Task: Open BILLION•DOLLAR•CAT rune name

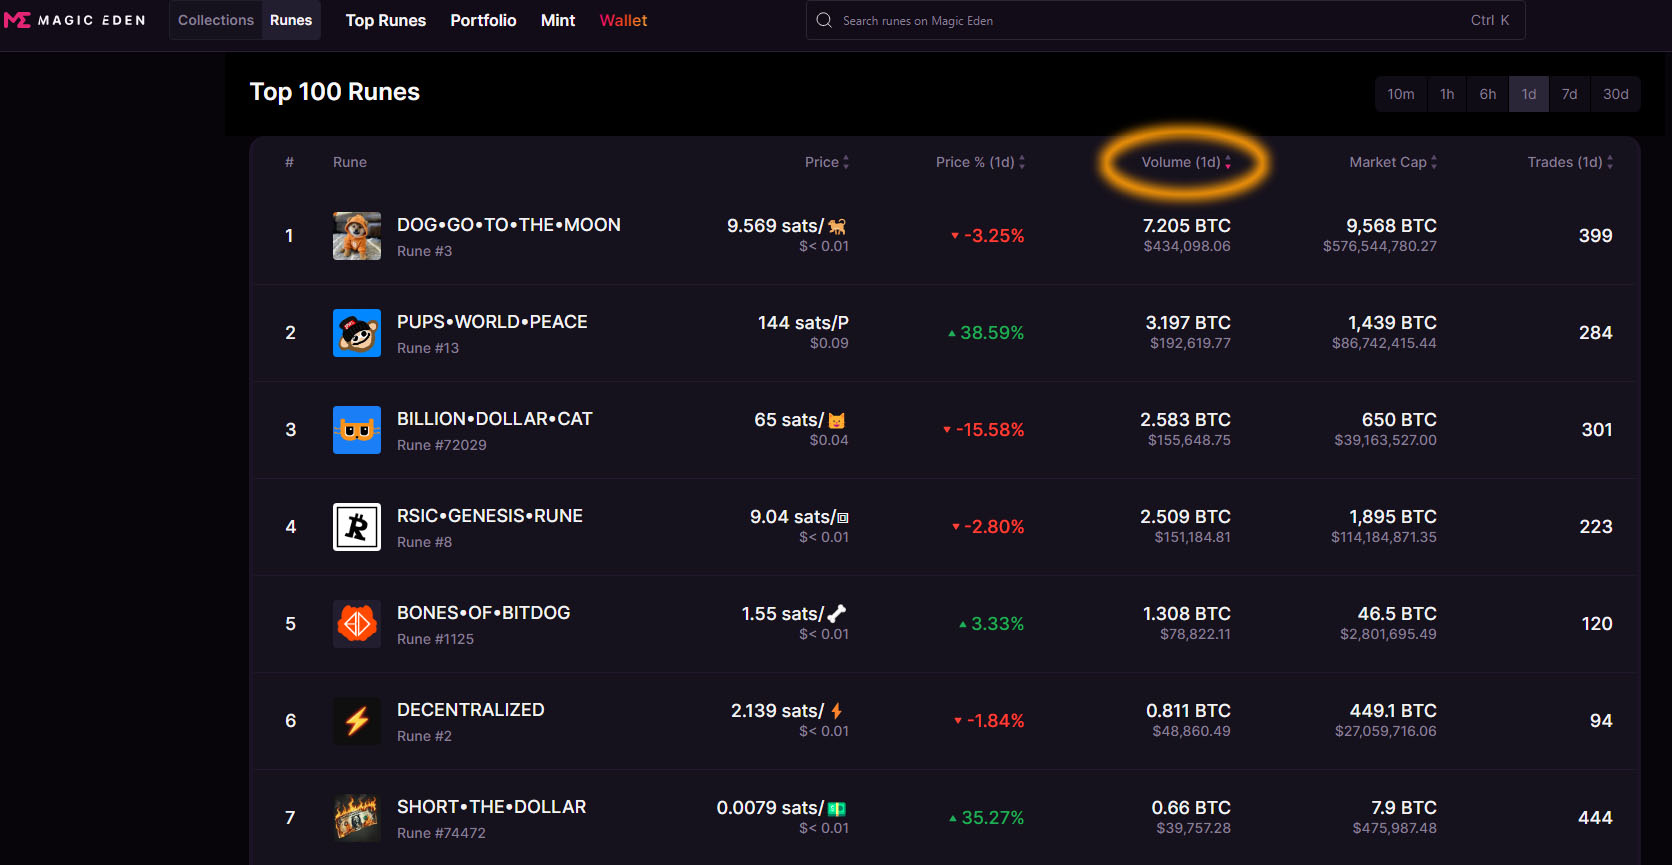Action: click(495, 419)
